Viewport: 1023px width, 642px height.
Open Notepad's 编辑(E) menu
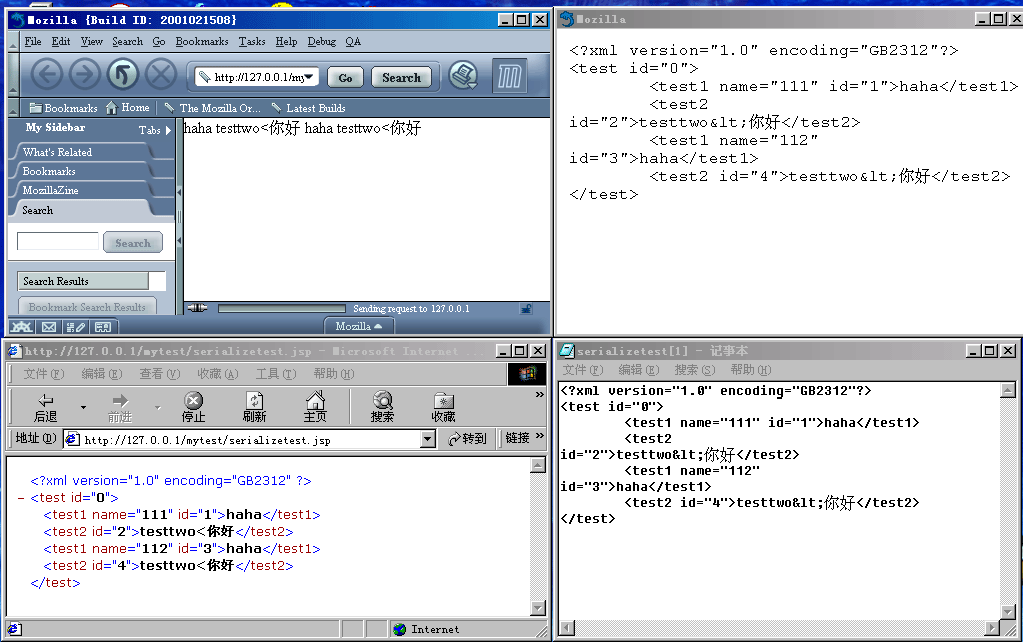coord(639,370)
